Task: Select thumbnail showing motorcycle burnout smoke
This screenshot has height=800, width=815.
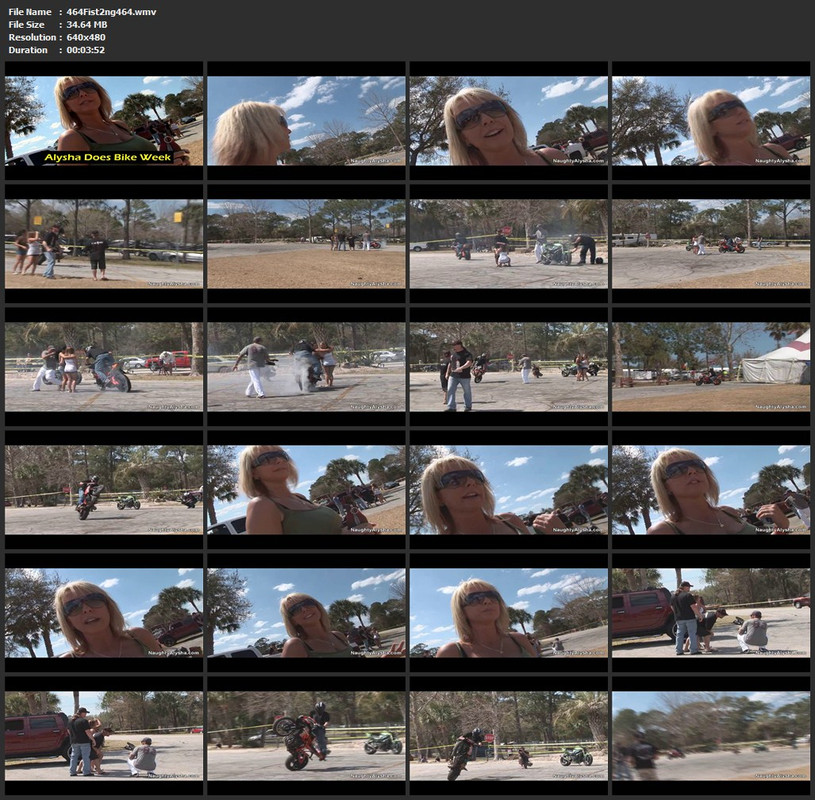Action: pos(306,367)
